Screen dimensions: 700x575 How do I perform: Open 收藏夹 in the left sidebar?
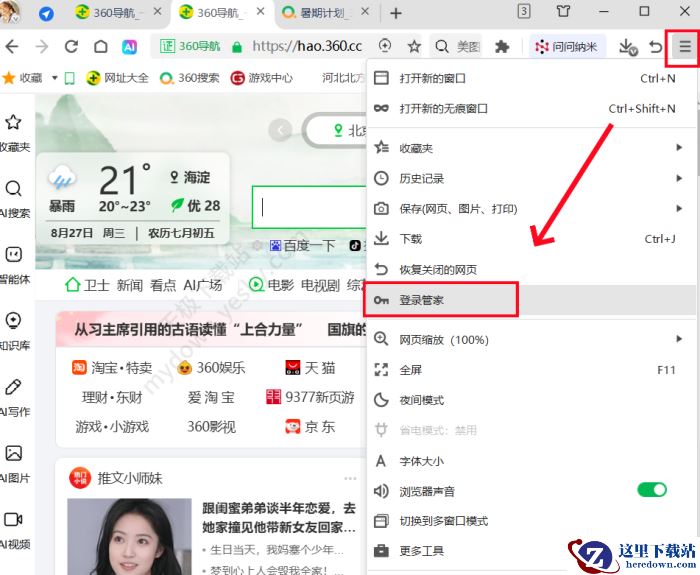click(14, 133)
